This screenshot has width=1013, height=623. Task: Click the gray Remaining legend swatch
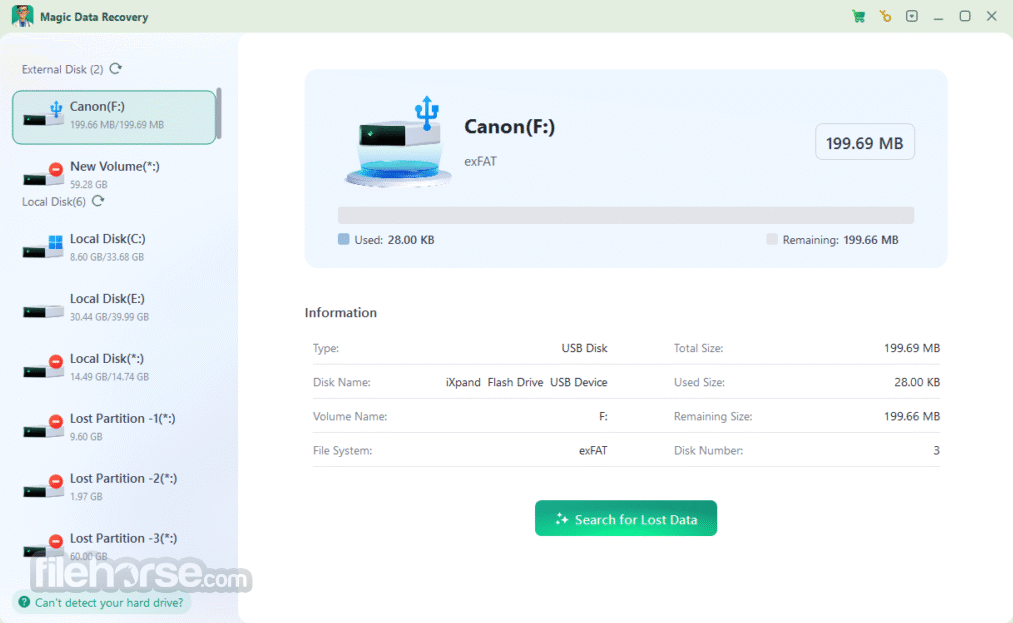[x=771, y=239]
